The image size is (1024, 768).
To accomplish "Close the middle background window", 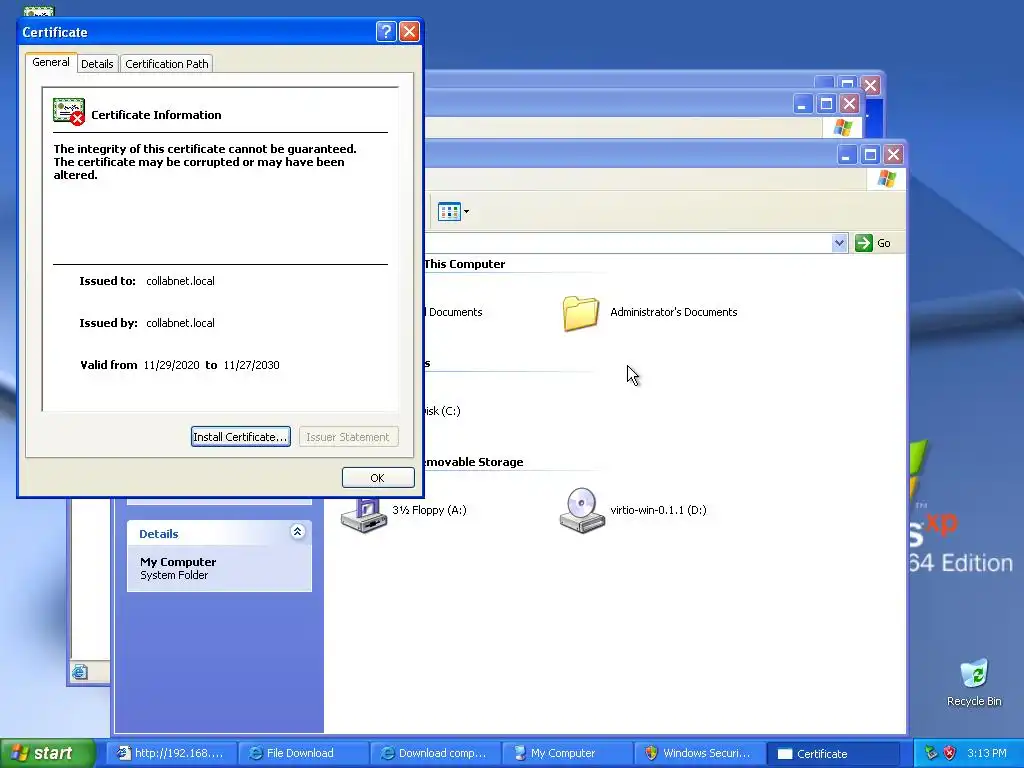I will point(849,104).
